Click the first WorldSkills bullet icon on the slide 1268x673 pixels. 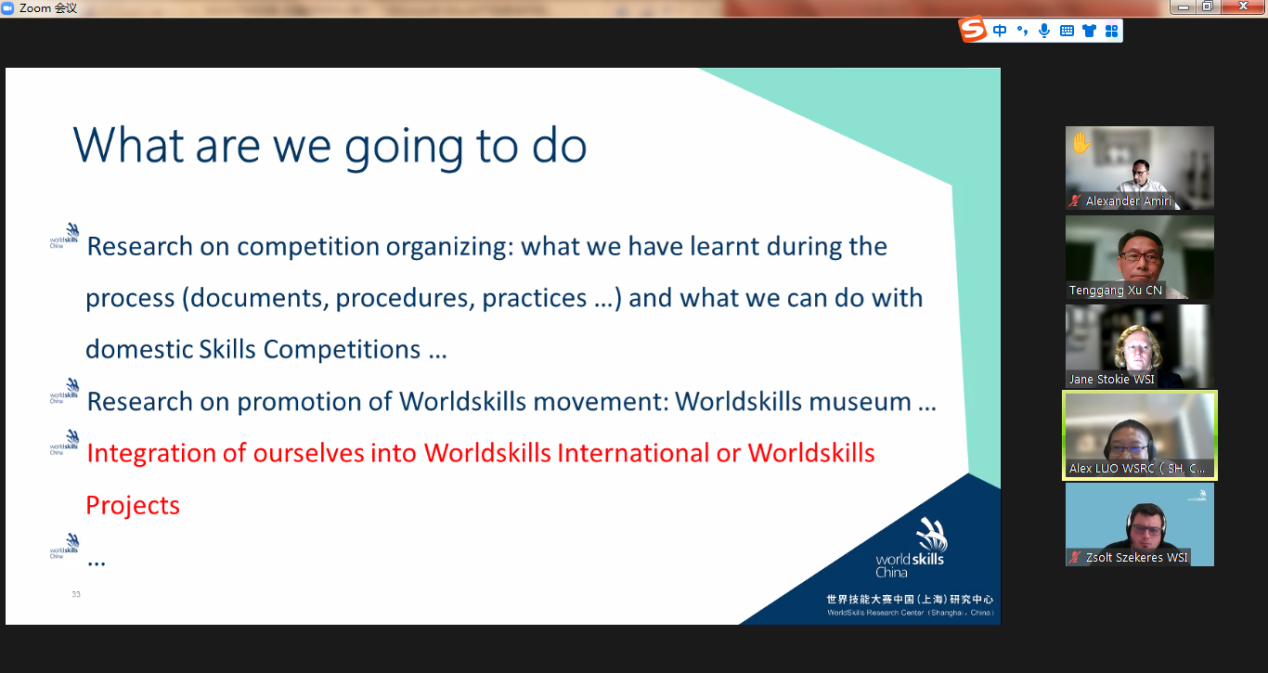[x=65, y=236]
